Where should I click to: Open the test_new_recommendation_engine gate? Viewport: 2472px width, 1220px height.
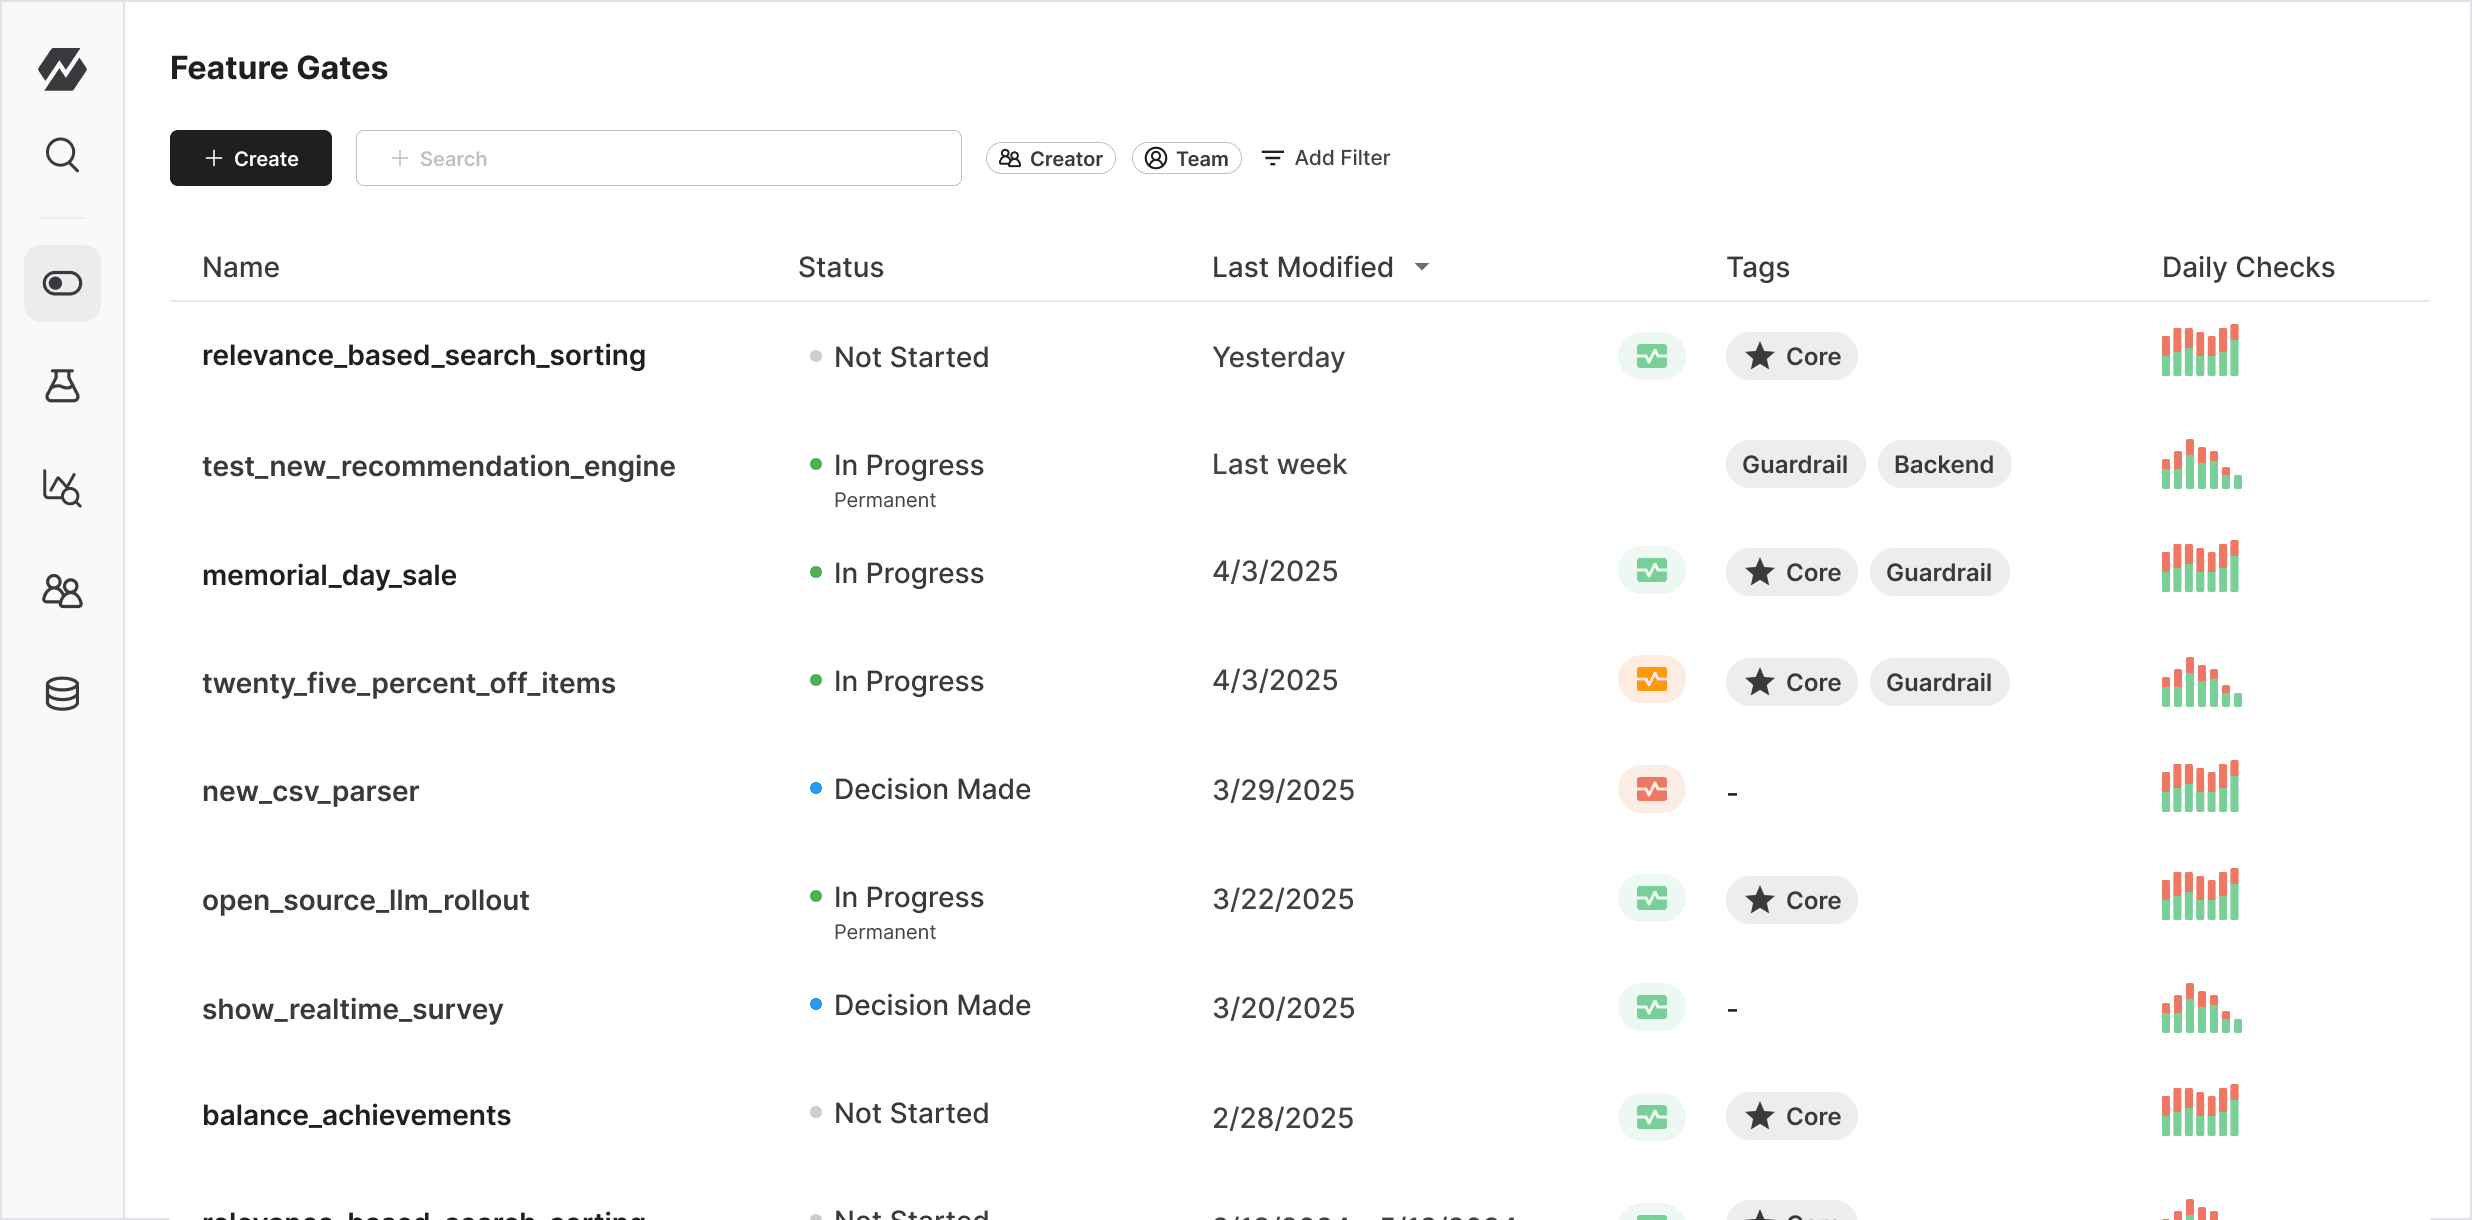click(x=438, y=466)
